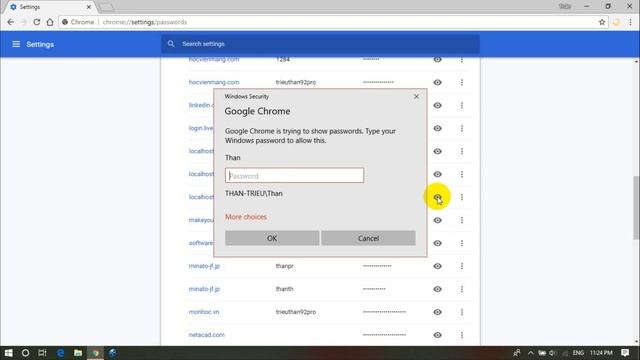Open more actions for hocvienmang.com trieuthan92pro
This screenshot has height=360, width=640.
[462, 82]
